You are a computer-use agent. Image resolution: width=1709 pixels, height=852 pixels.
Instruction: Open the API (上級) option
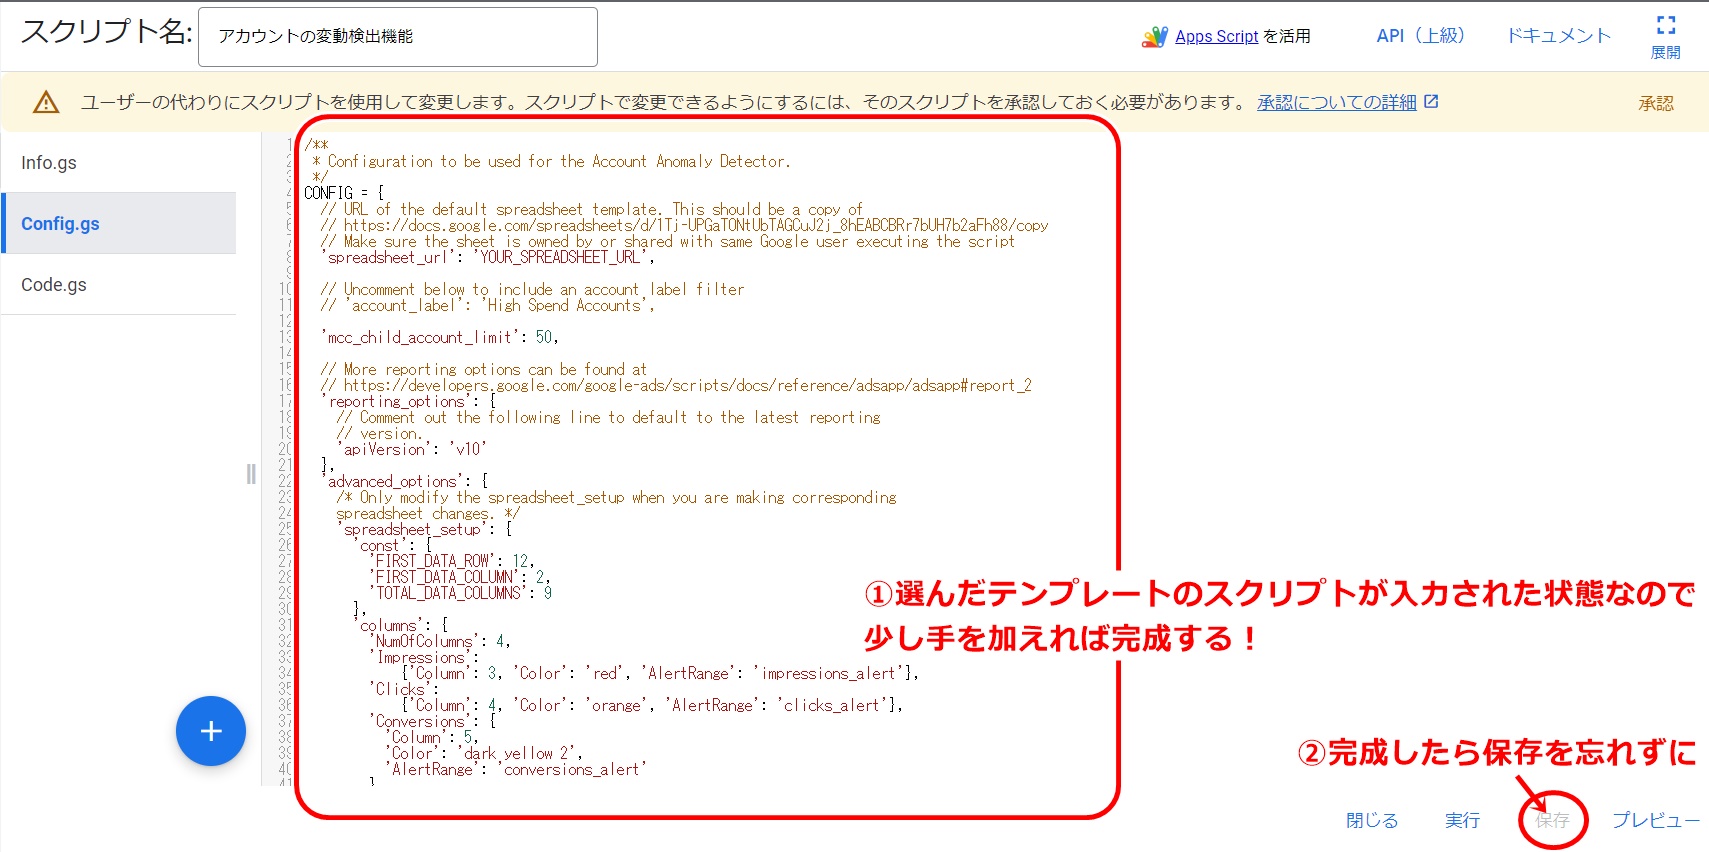[x=1420, y=36]
